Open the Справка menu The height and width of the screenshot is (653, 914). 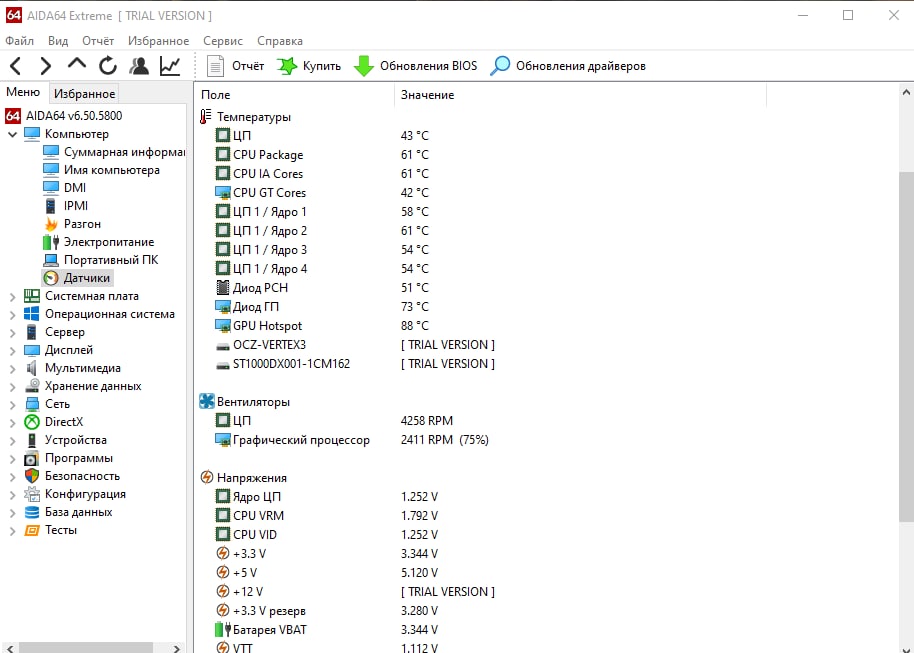pos(280,41)
